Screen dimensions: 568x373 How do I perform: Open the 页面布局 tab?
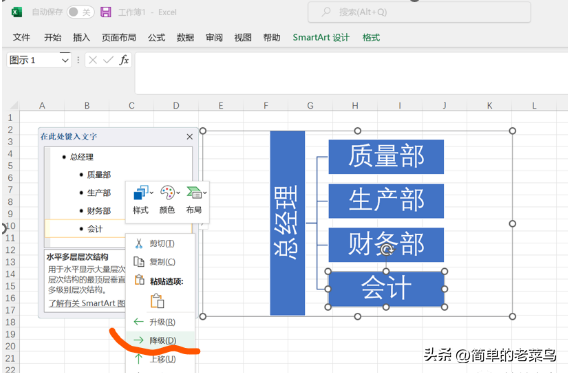[x=119, y=37]
